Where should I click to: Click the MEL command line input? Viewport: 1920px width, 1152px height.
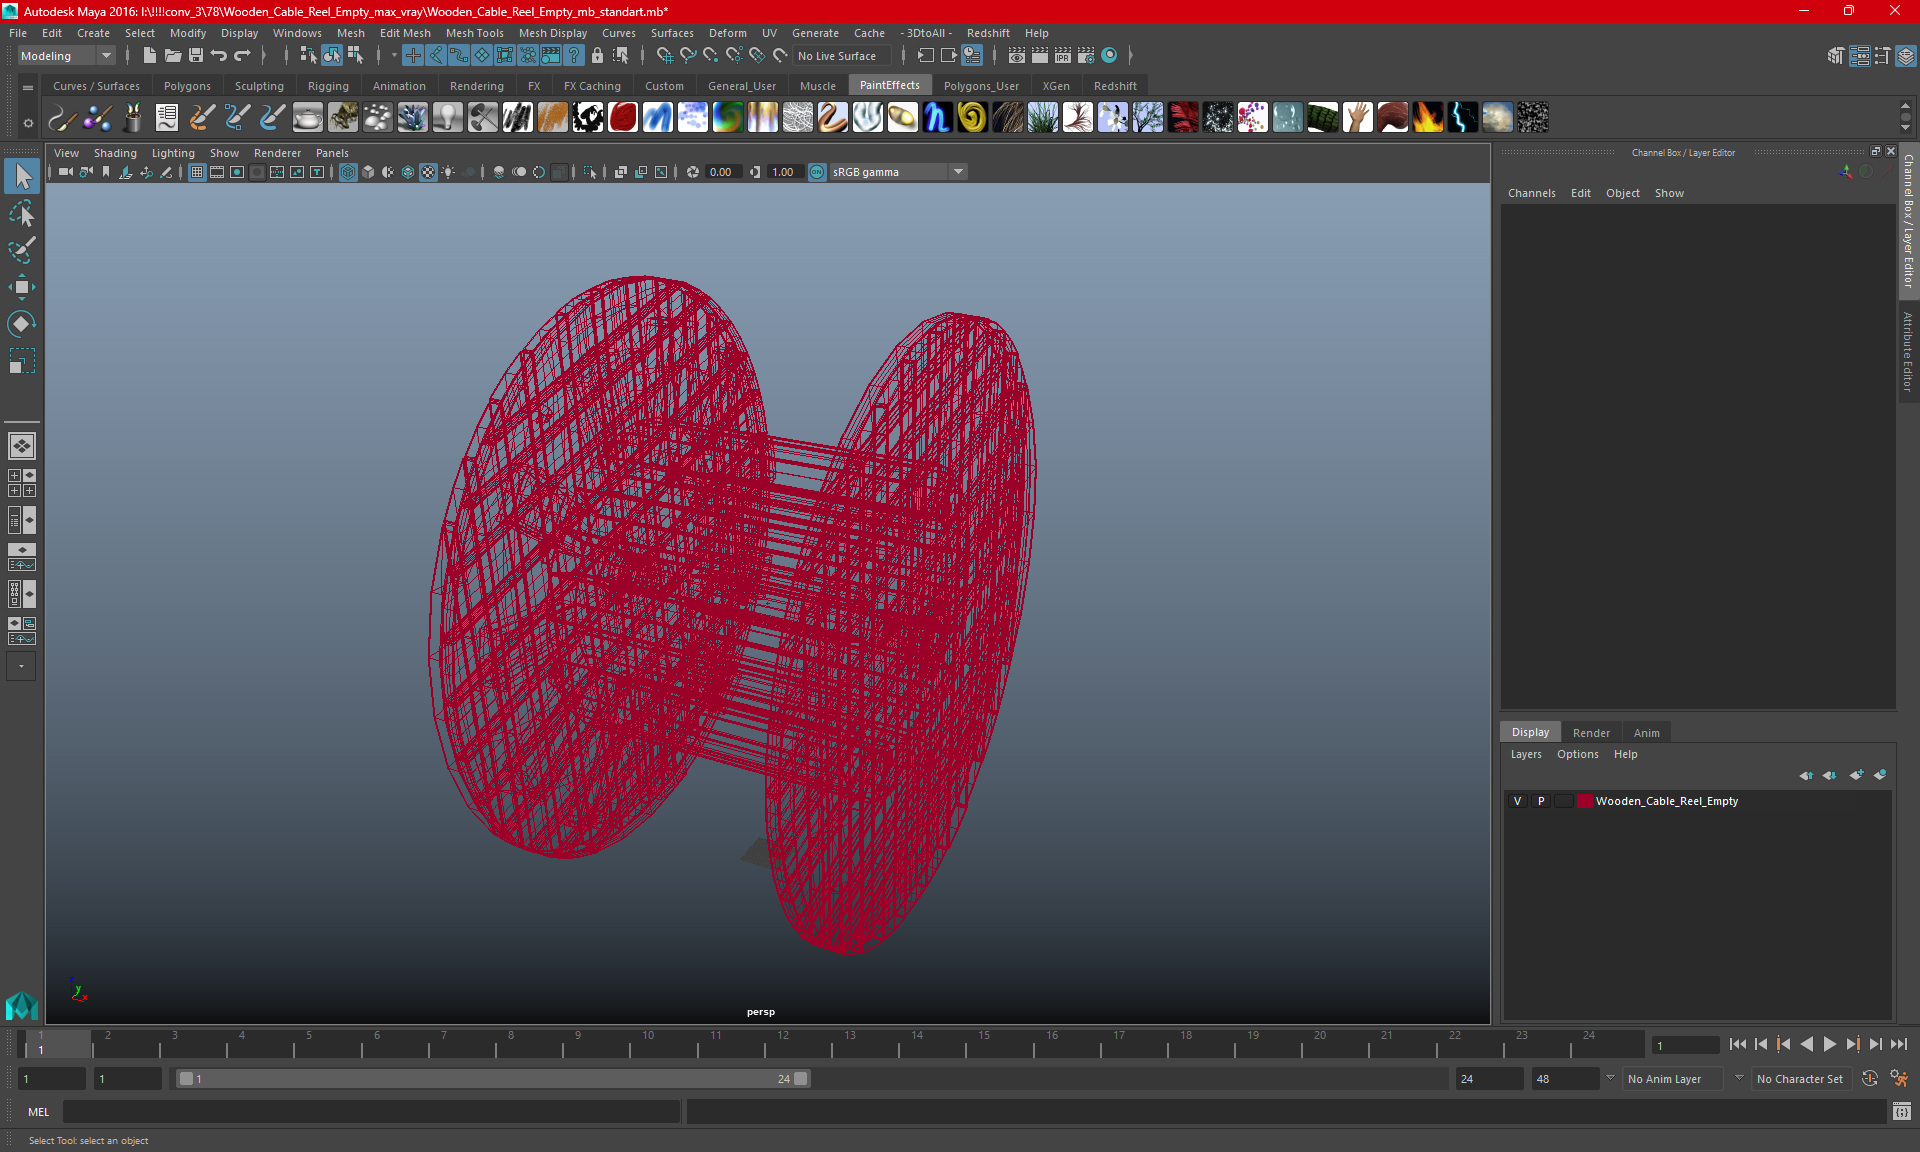[371, 1111]
